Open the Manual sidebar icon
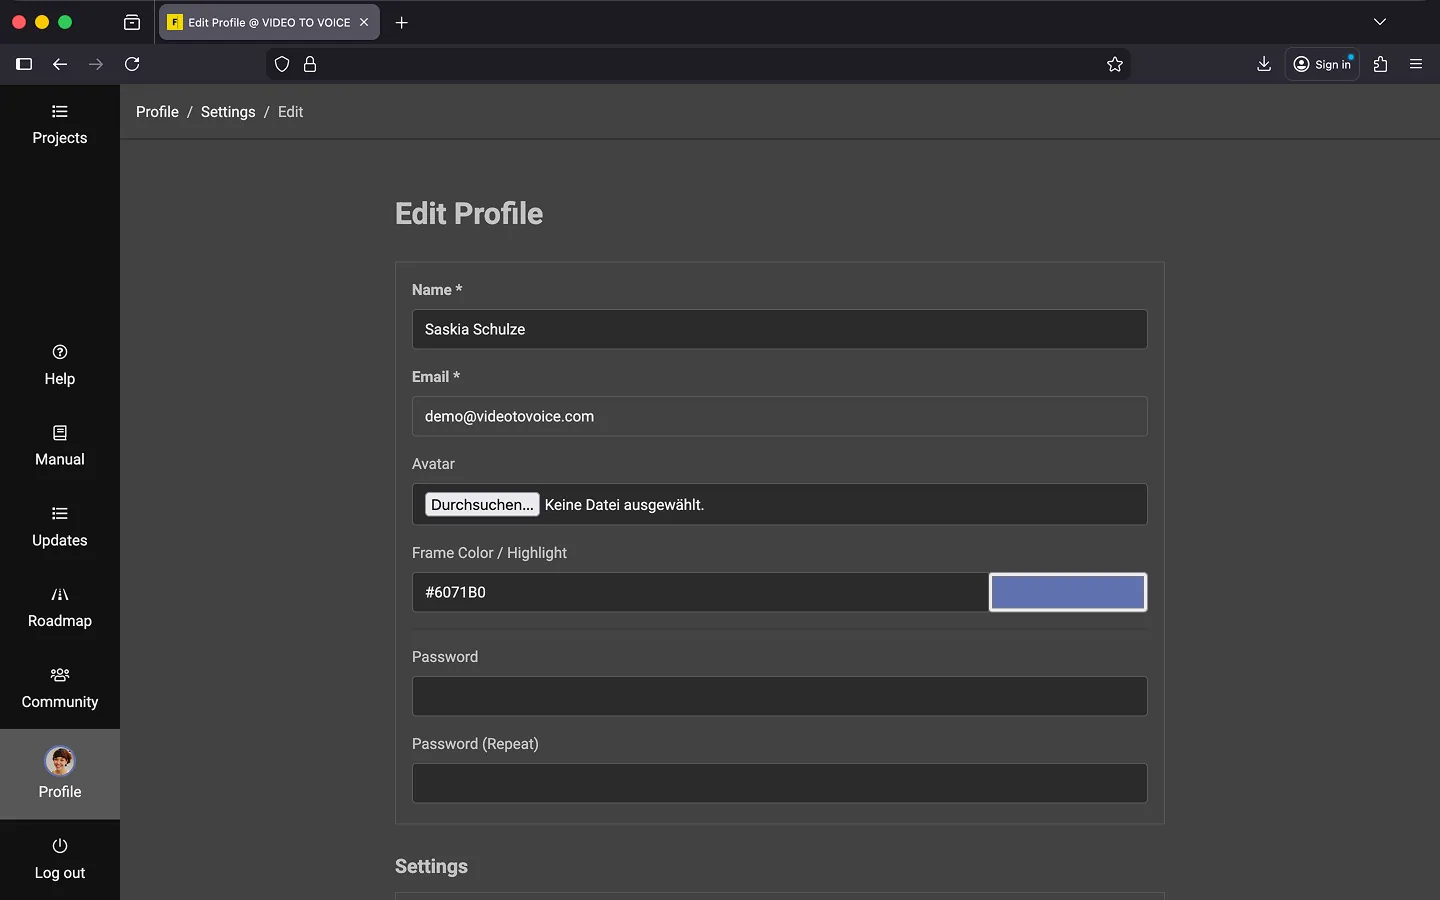This screenshot has height=900, width=1440. (x=60, y=434)
